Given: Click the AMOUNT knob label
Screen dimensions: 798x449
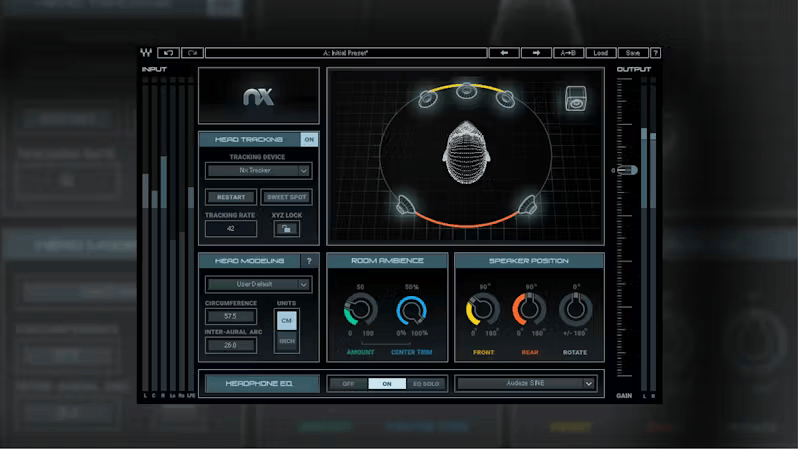Looking at the screenshot, I should pos(360,352).
